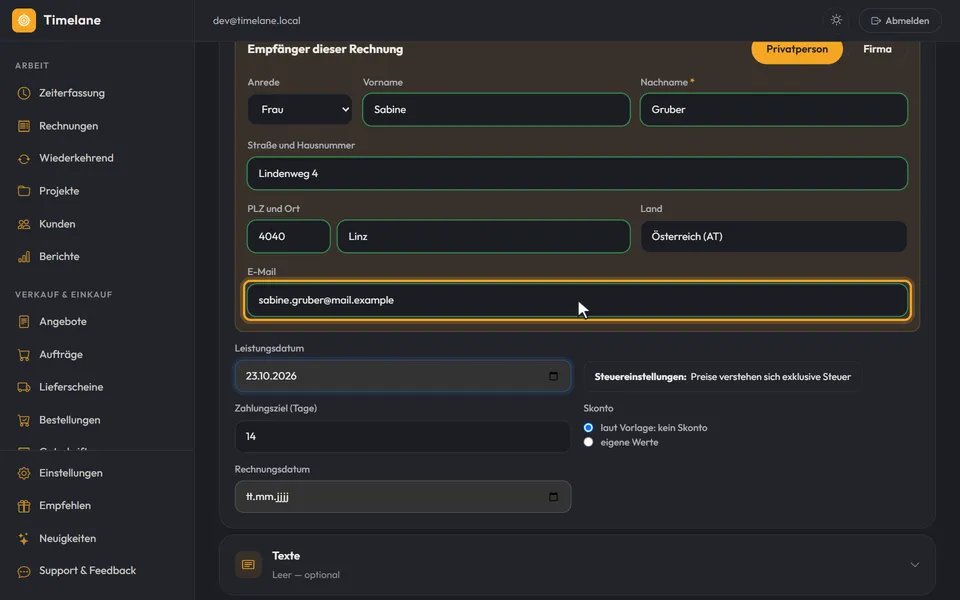The height and width of the screenshot is (600, 960).
Task: Click the PLZ field showing 4040
Action: 288,236
